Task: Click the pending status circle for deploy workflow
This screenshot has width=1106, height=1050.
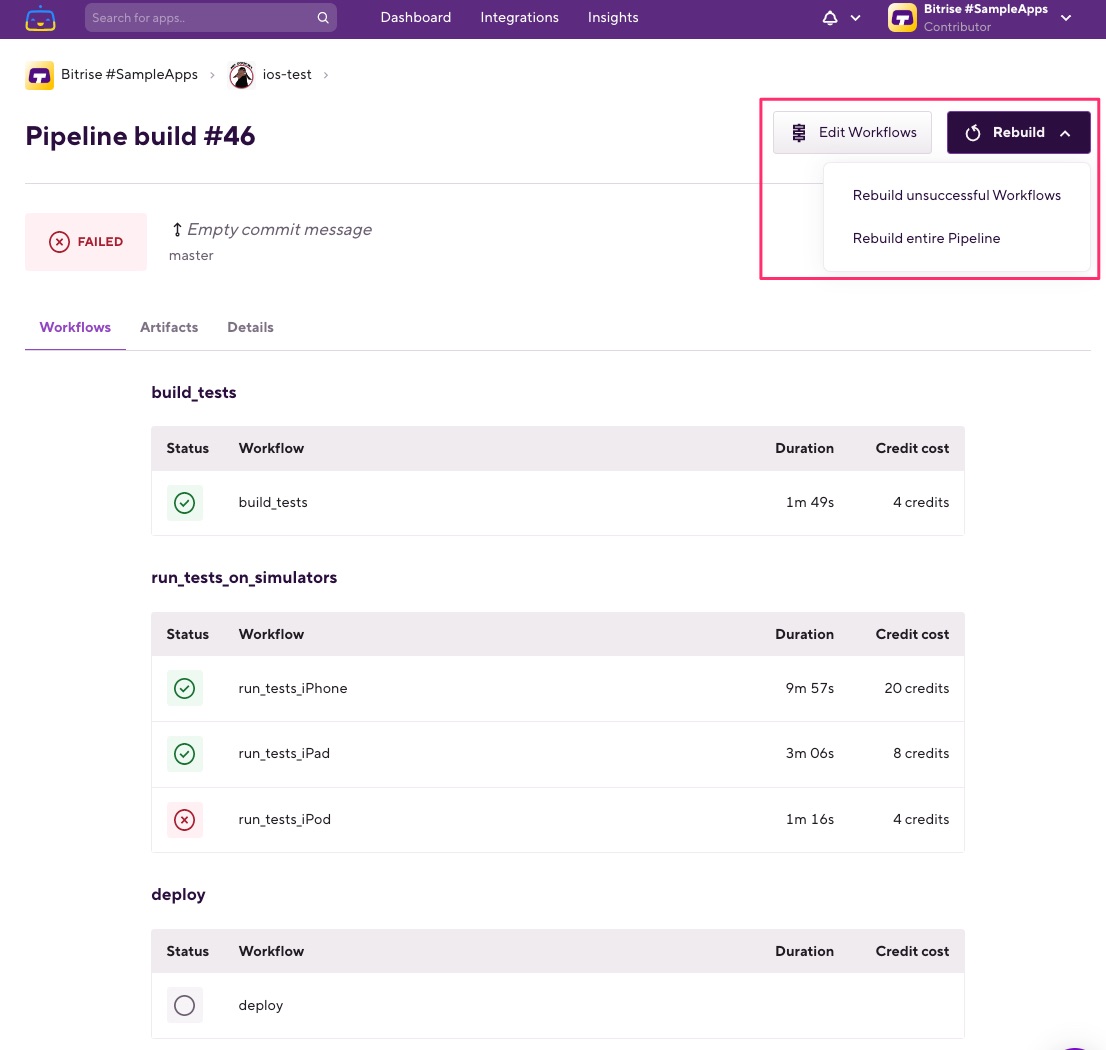Action: [x=184, y=1005]
